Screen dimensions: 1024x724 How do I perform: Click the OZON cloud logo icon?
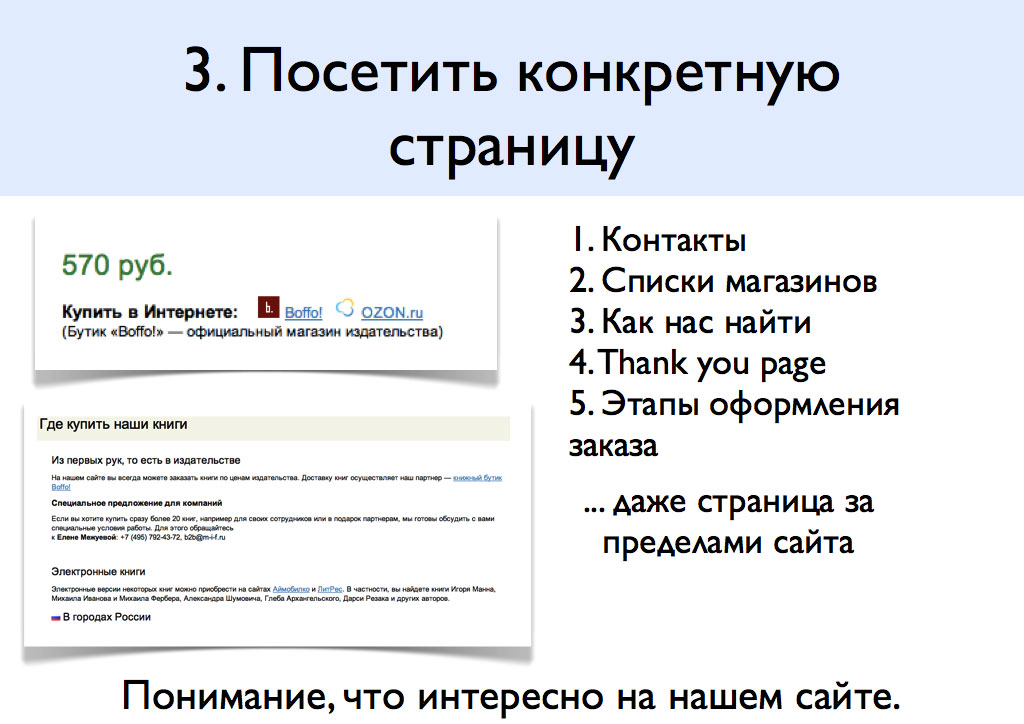345,309
